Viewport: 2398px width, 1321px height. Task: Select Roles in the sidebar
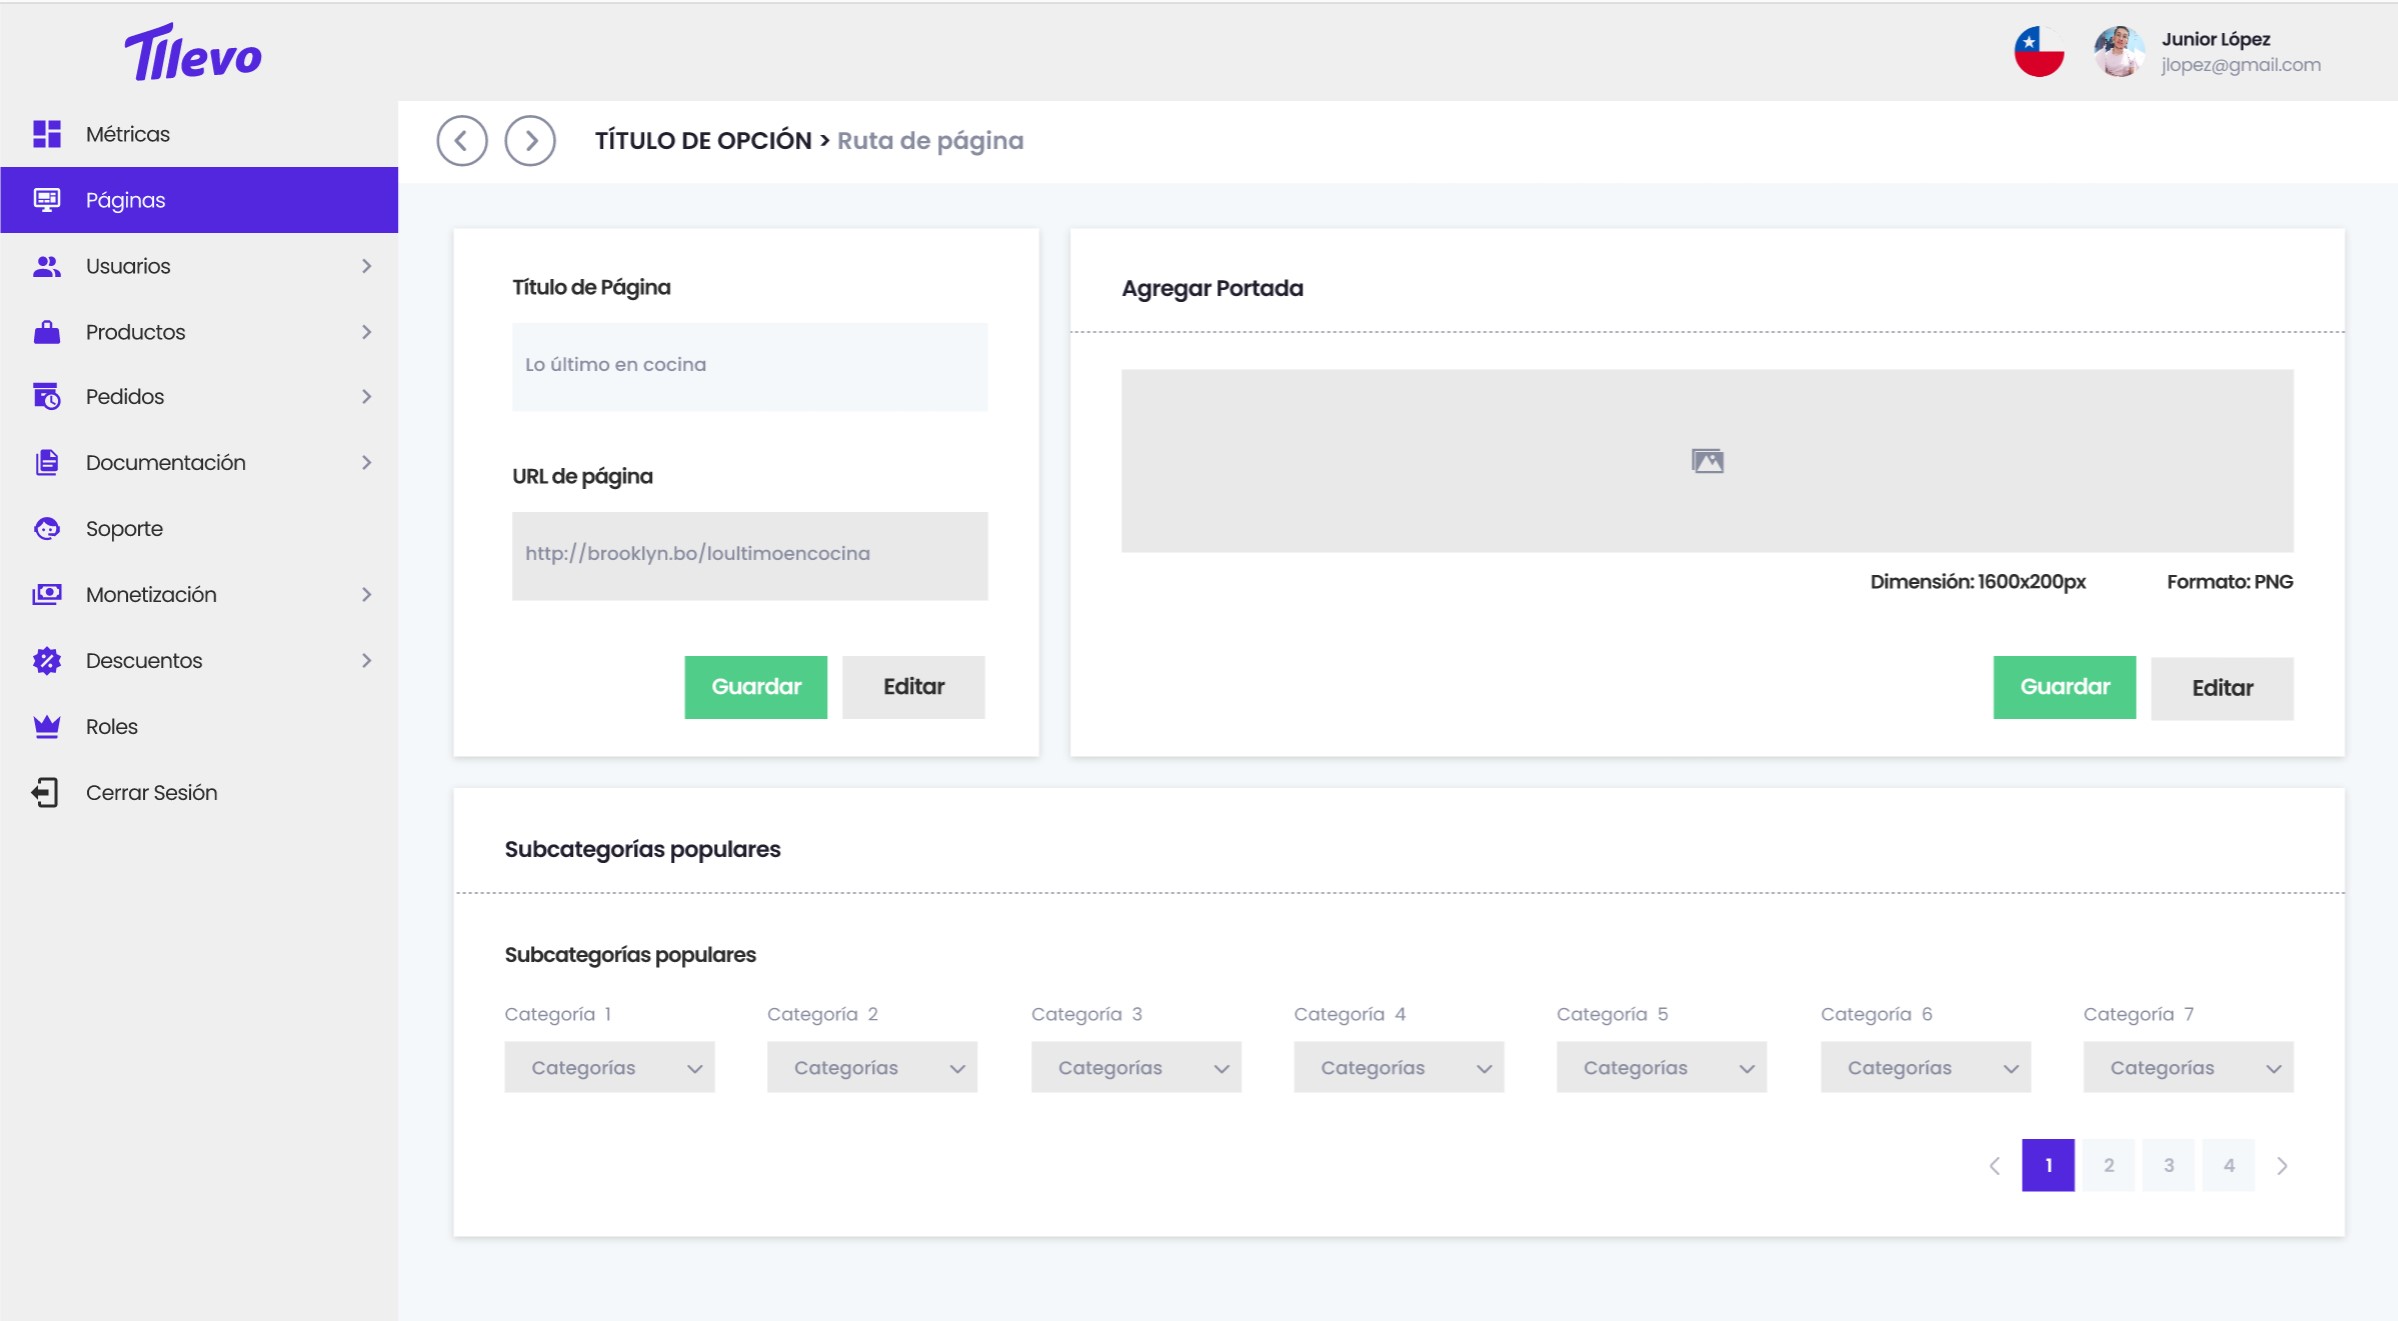click(199, 726)
